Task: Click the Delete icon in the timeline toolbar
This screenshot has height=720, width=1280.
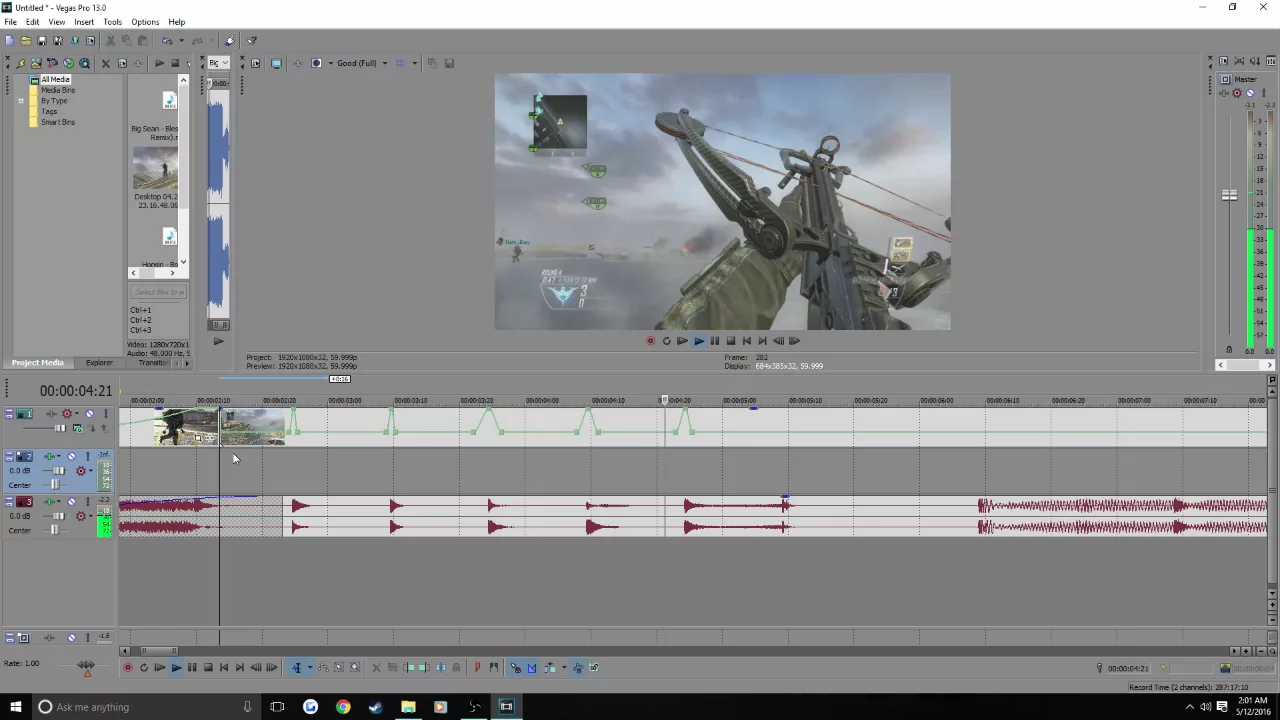Action: (x=376, y=668)
